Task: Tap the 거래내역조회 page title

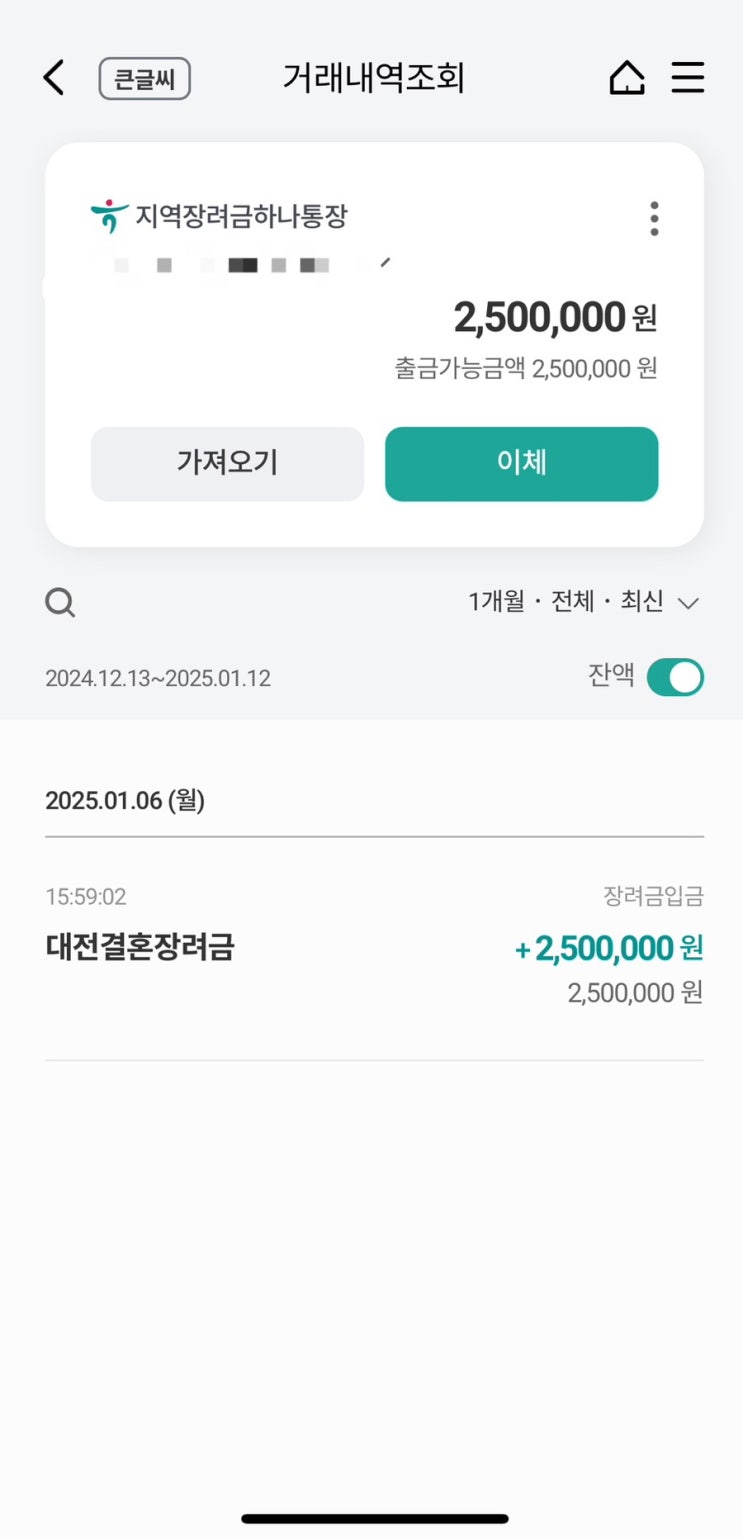Action: coord(373,78)
